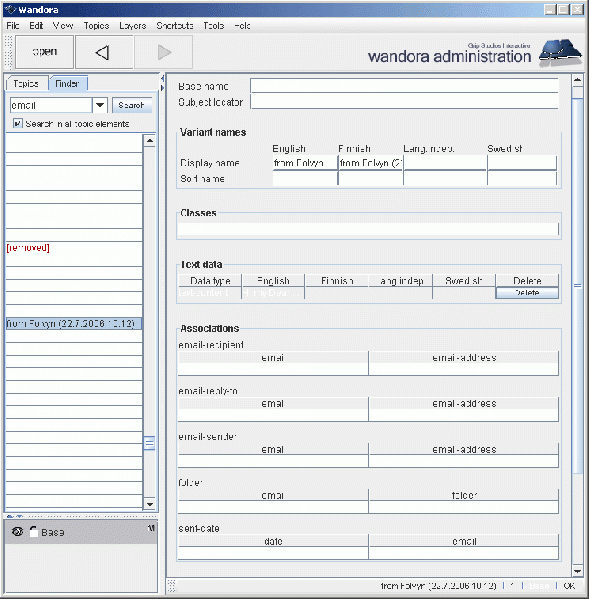Screen dimensions: 589x599
Task: Switch to the Finder tab
Action: click(68, 83)
